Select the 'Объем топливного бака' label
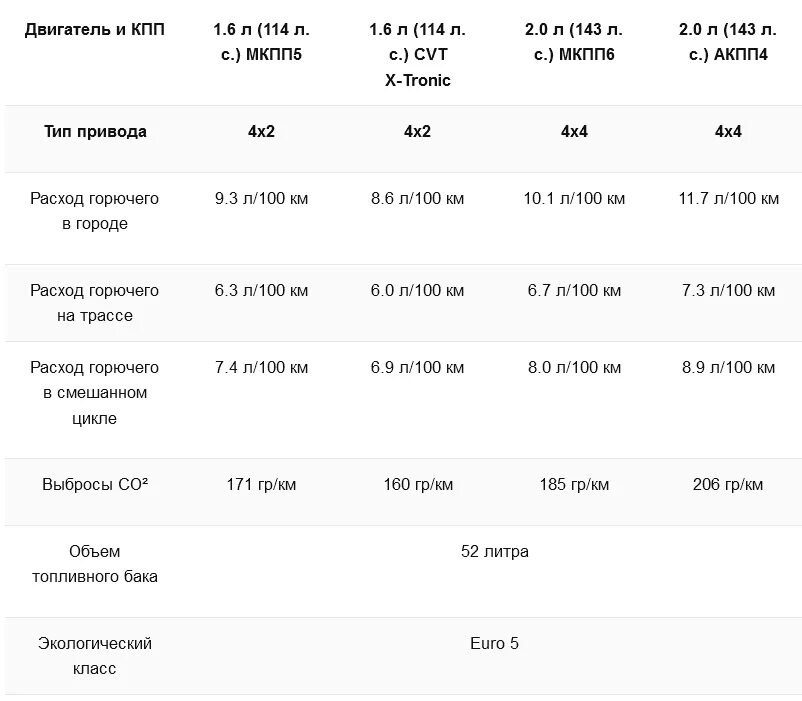This screenshot has height=701, width=802. tap(94, 564)
